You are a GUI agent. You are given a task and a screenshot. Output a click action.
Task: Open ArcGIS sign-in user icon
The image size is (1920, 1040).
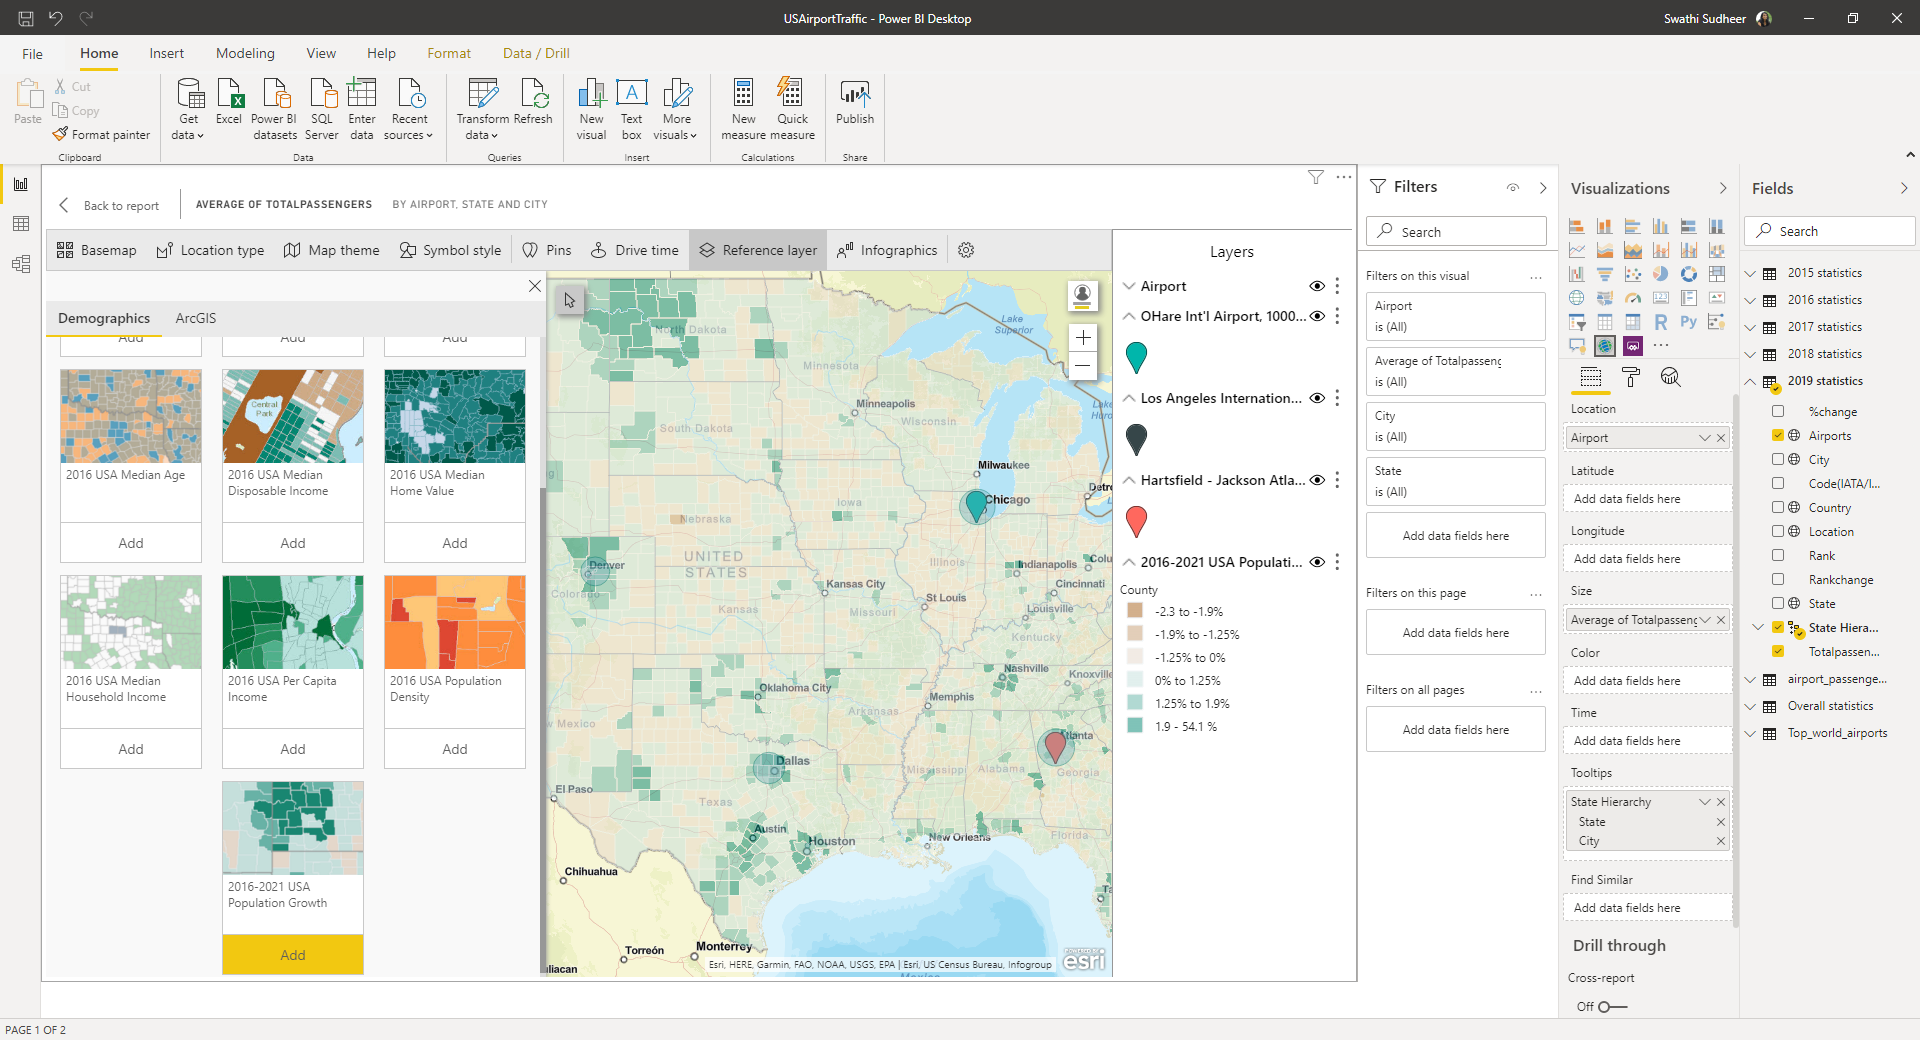click(x=1082, y=295)
